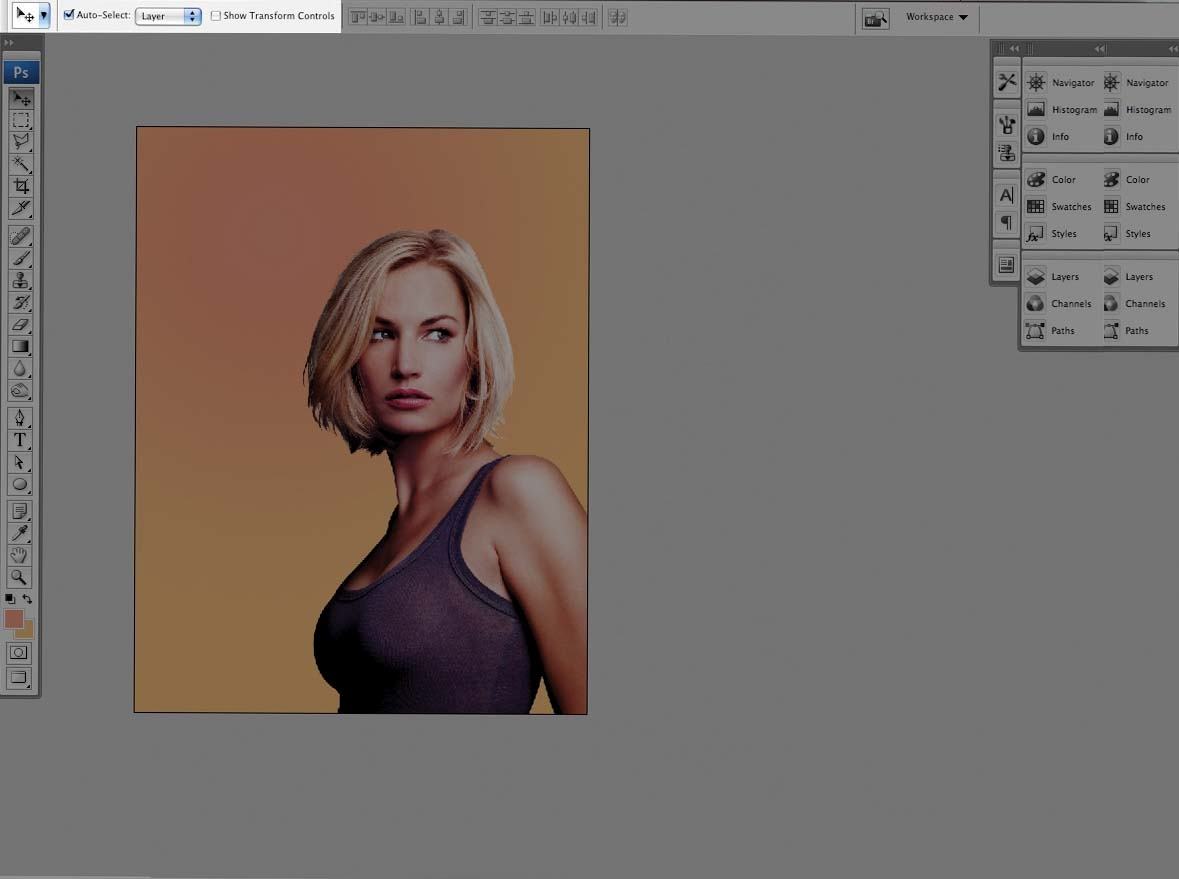1179x879 pixels.
Task: Select the Blur tool
Action: (20, 368)
